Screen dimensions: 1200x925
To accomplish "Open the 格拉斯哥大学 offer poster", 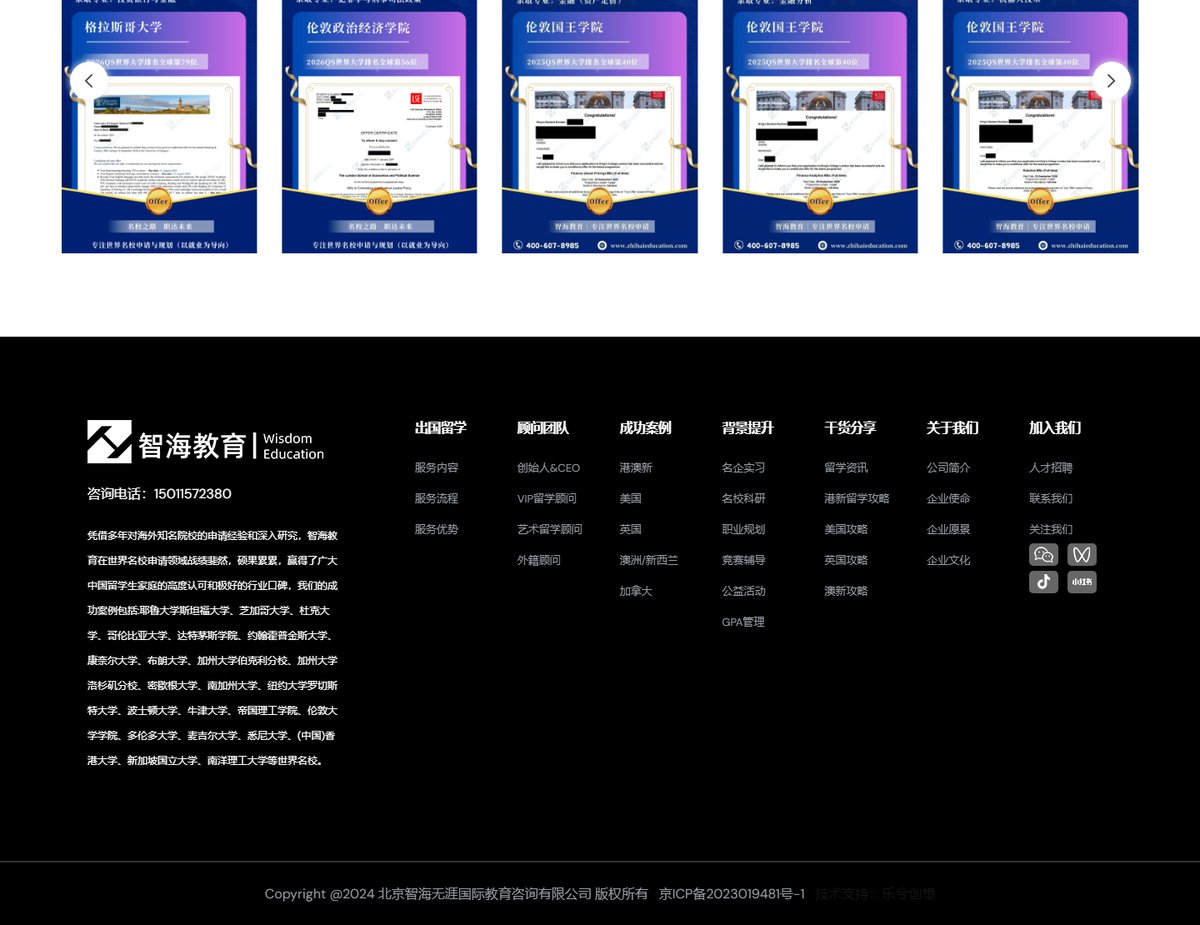I will 159,126.
